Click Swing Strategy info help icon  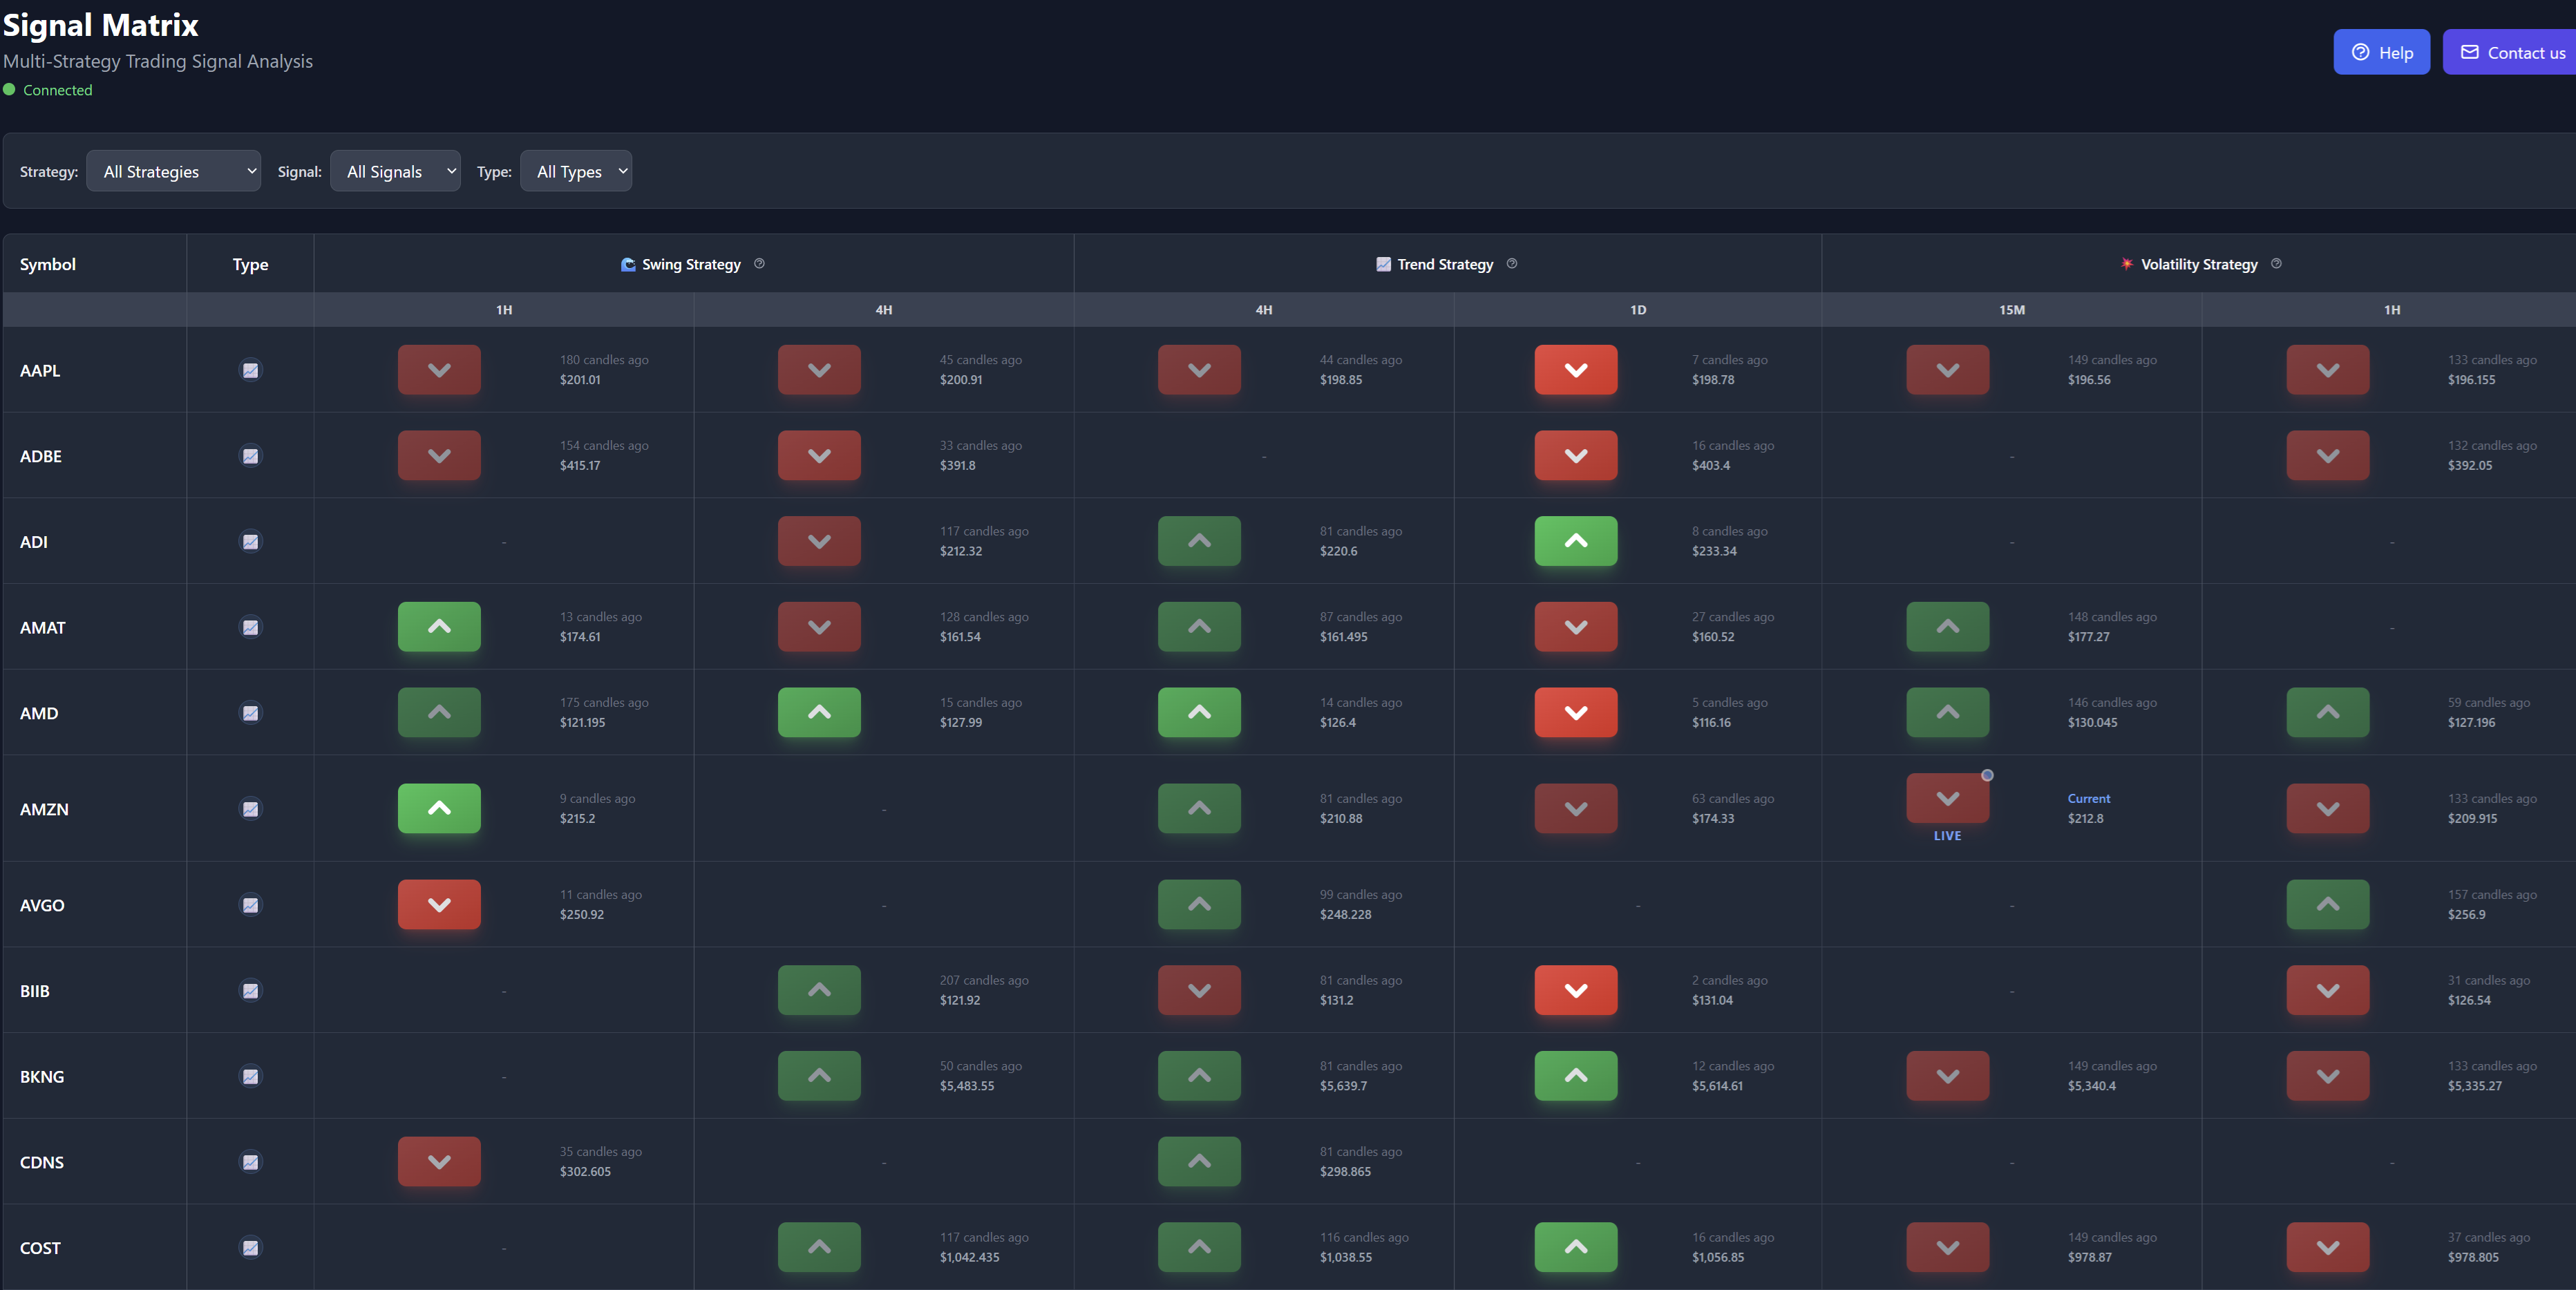(759, 264)
